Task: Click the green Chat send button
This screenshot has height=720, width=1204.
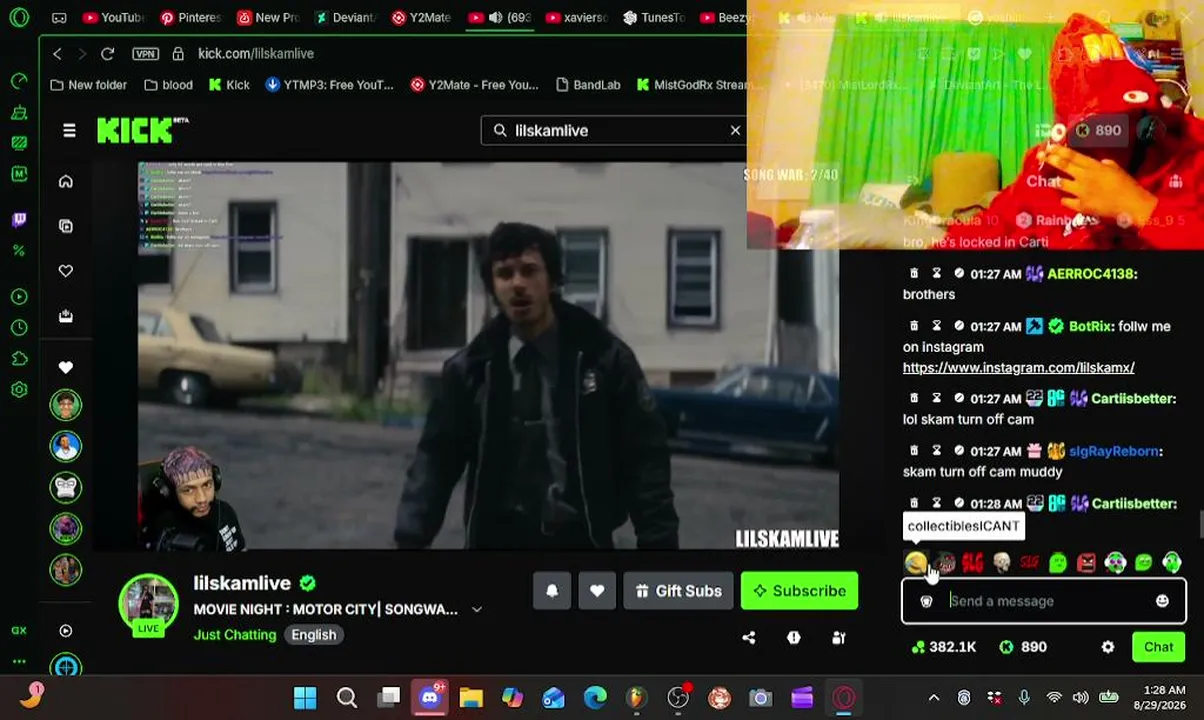Action: (x=1159, y=647)
